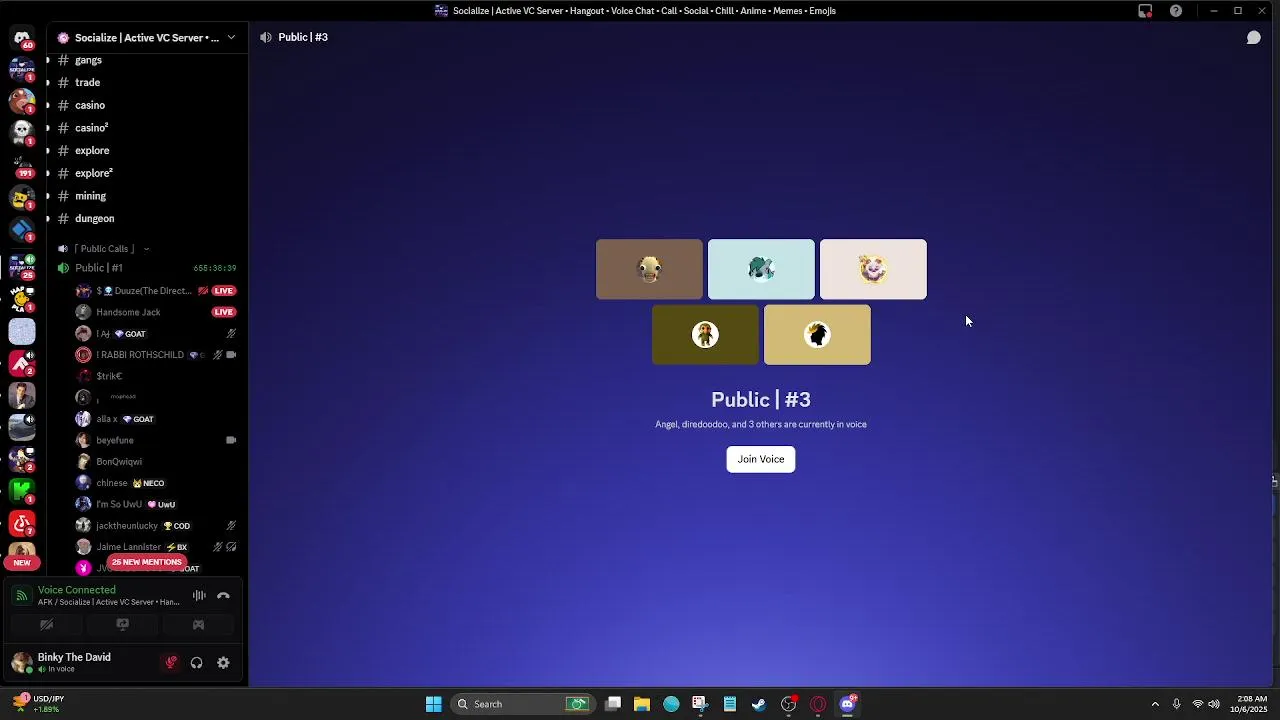Select the tan participant tile thumbnail

point(818,335)
